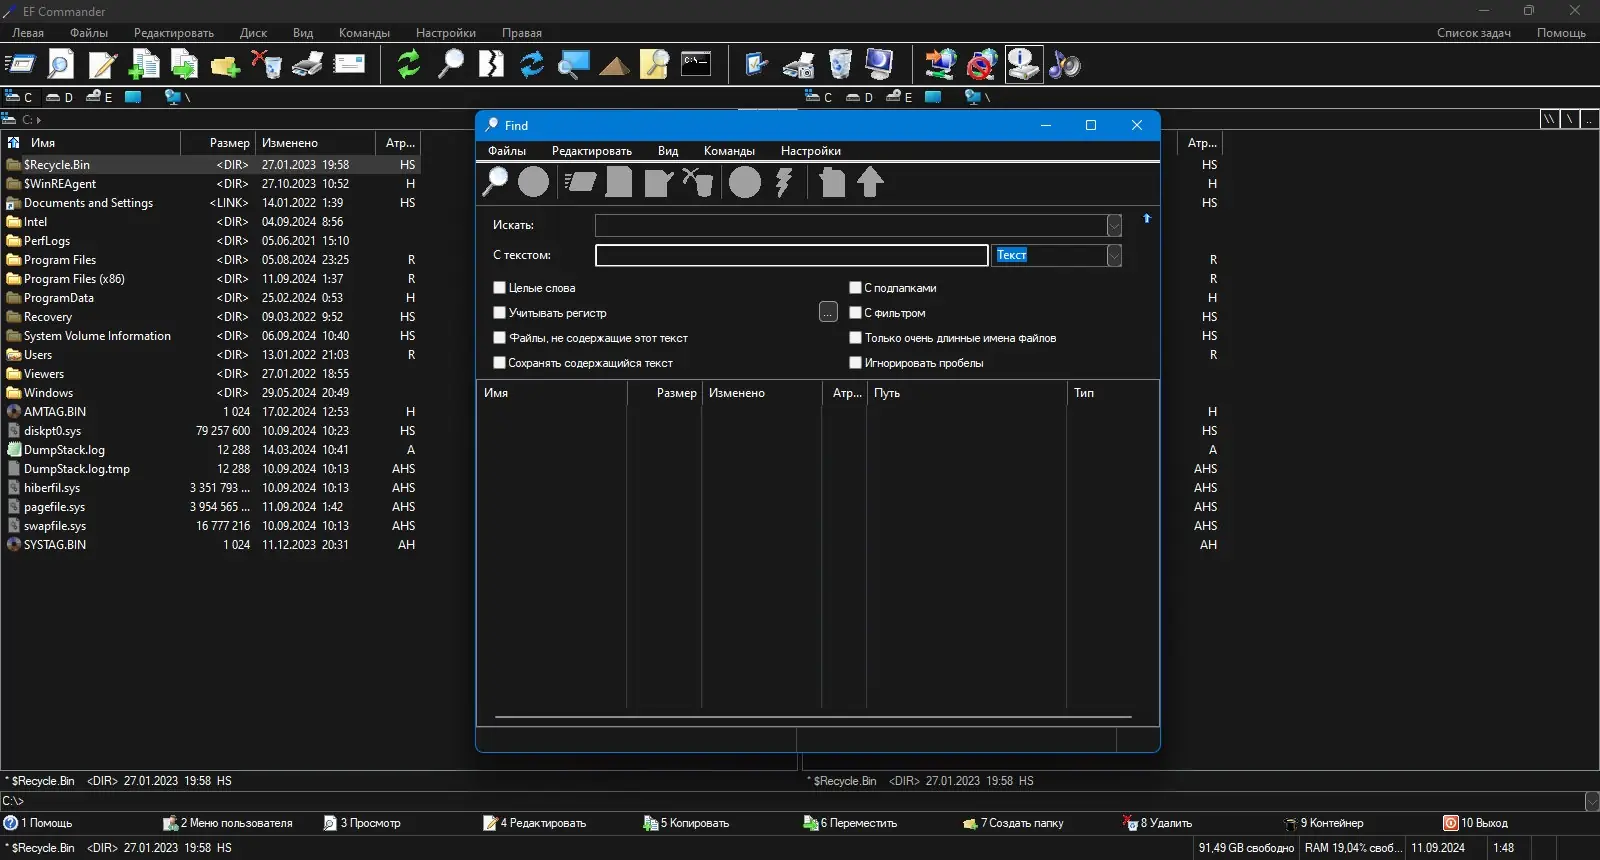Click the 6 Переместить function key button
1600x860 pixels.
[850, 823]
